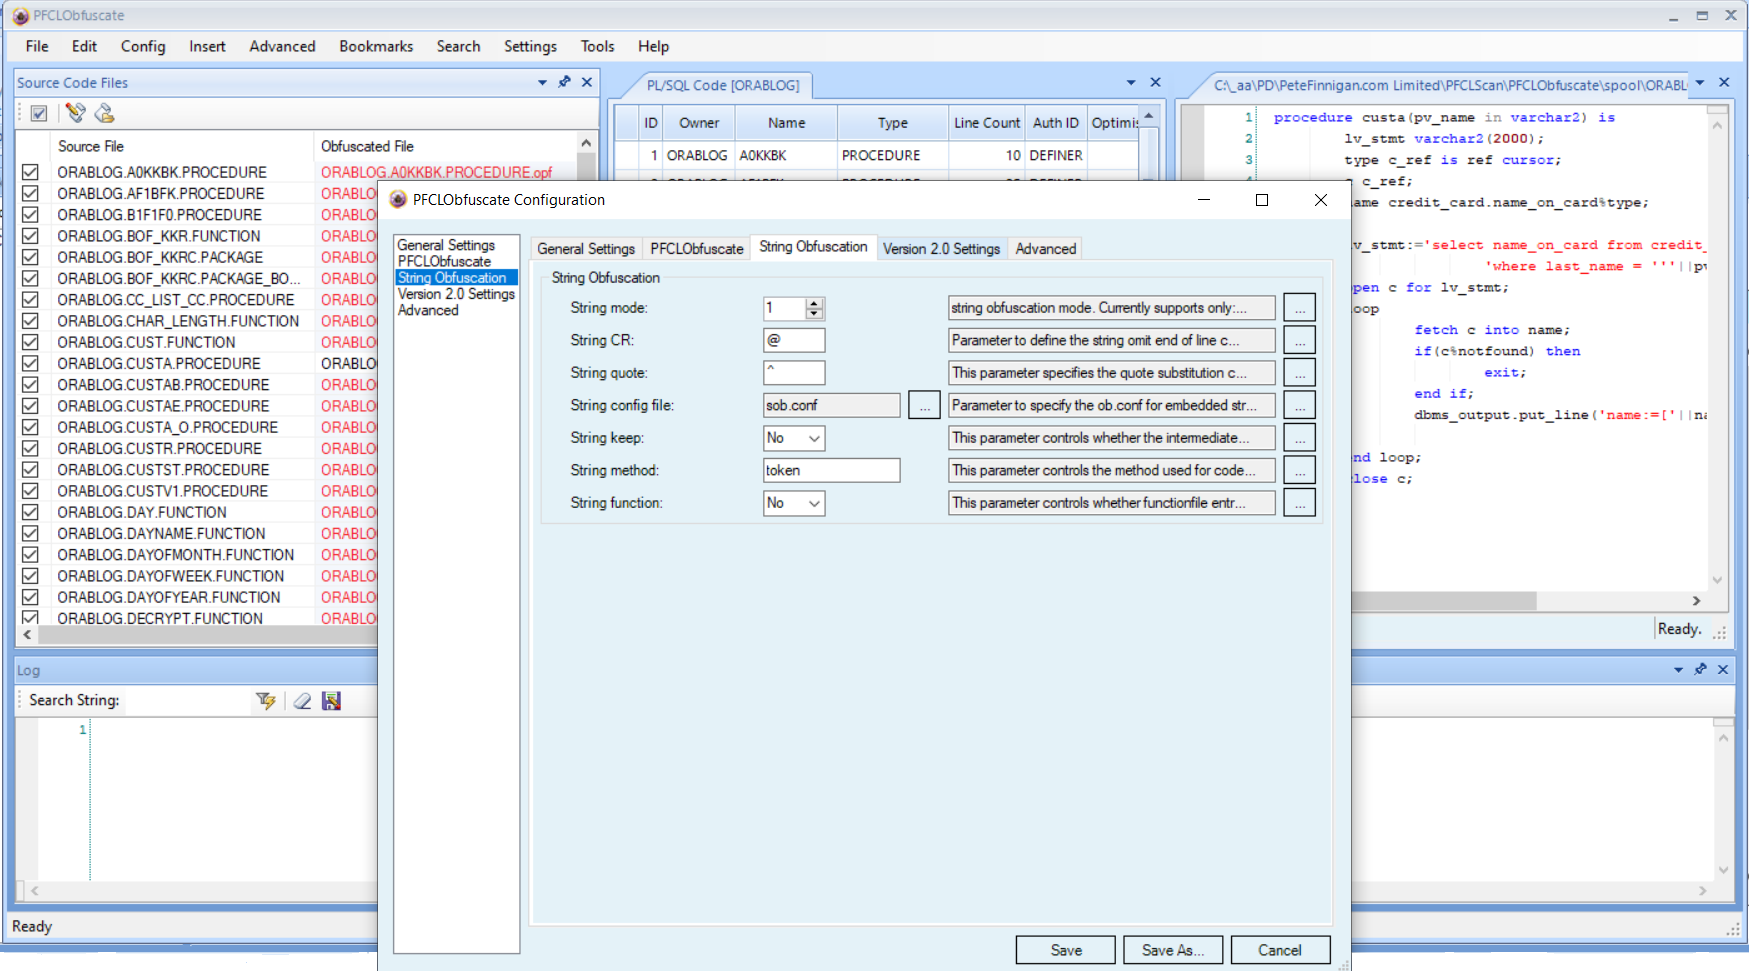Click the select-all checkmark icon in Source Code Files toolbar
Image resolution: width=1749 pixels, height=971 pixels.
coord(39,113)
